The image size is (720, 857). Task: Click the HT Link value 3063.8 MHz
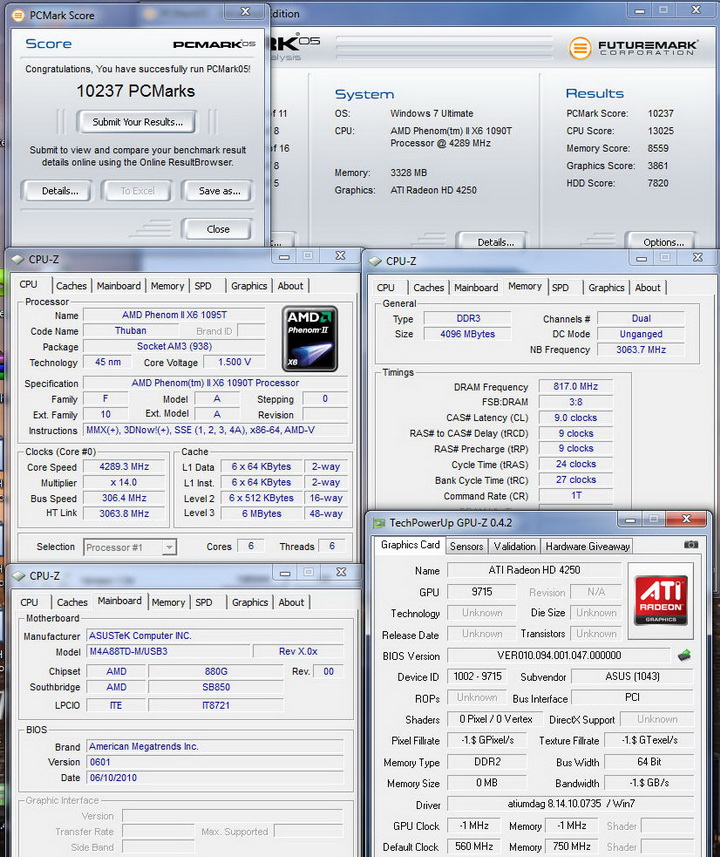coord(124,513)
